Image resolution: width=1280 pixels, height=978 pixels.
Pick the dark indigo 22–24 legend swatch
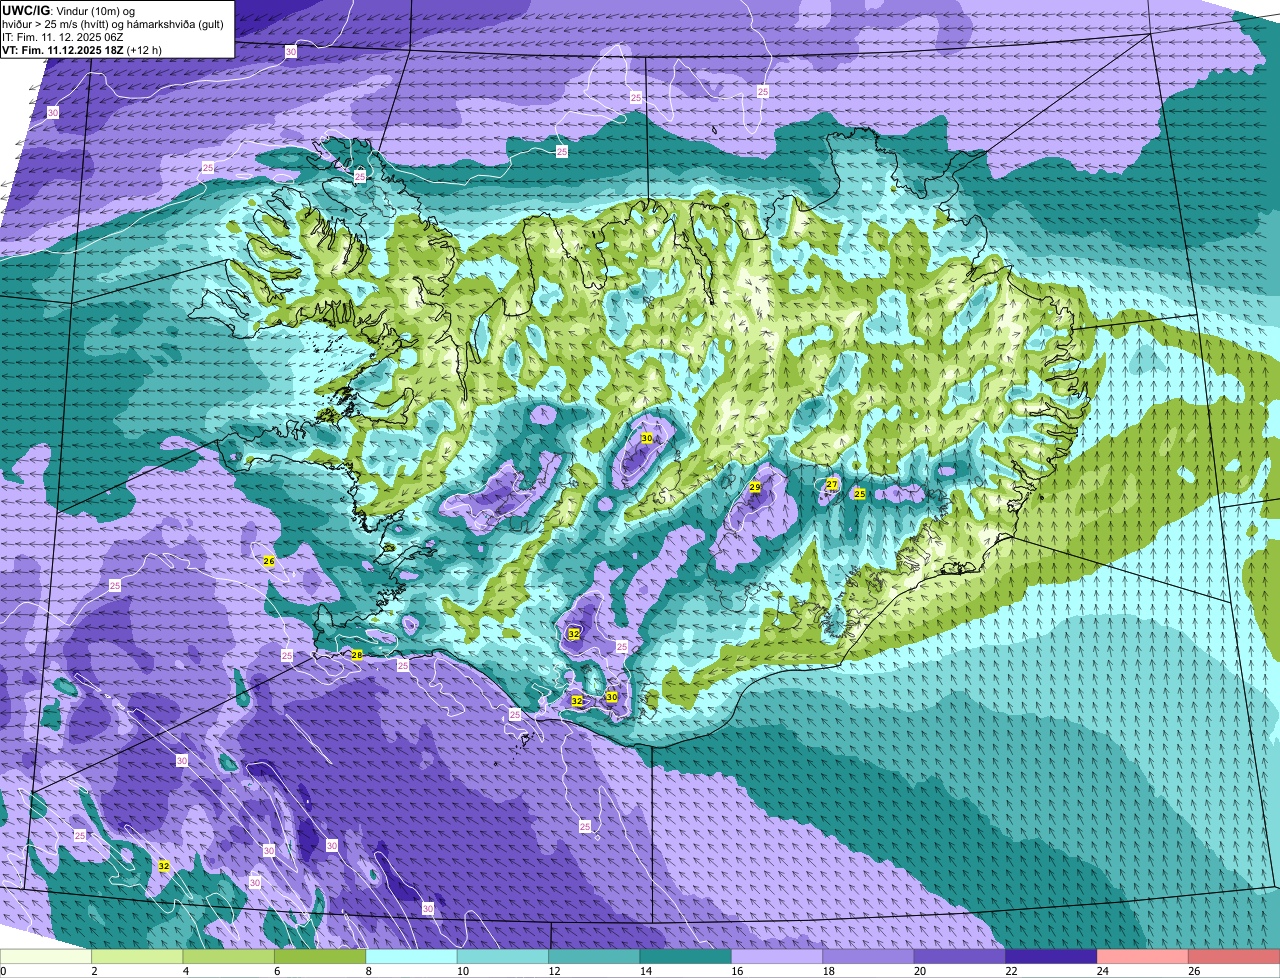(1051, 956)
